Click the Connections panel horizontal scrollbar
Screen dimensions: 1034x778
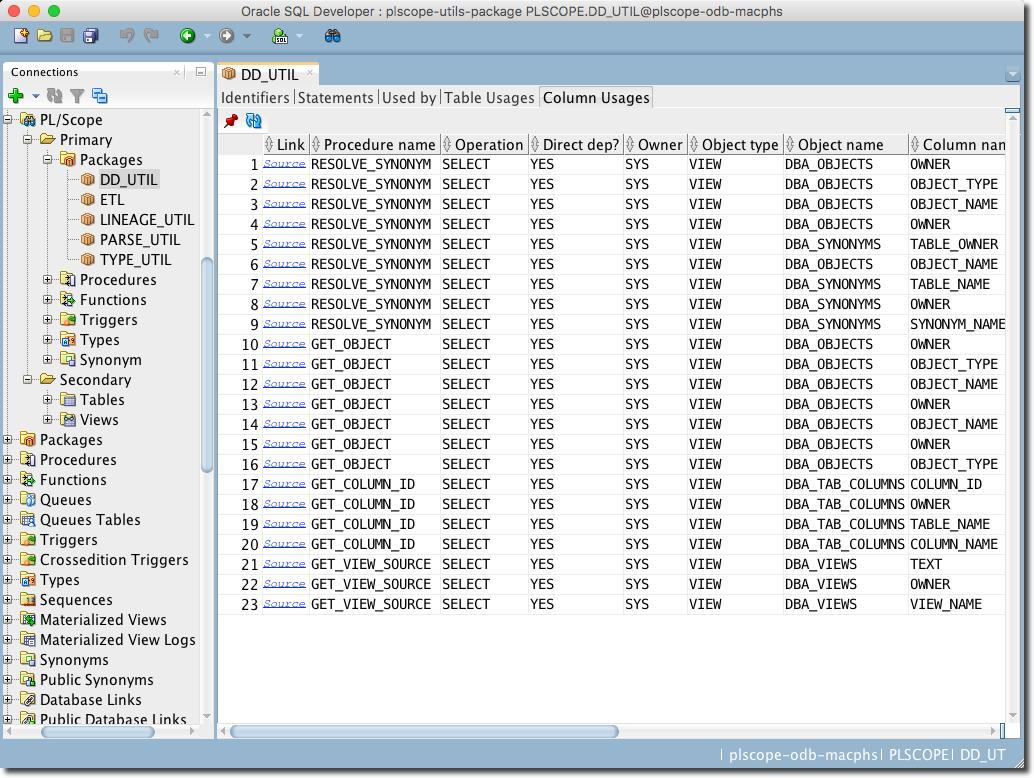point(98,732)
